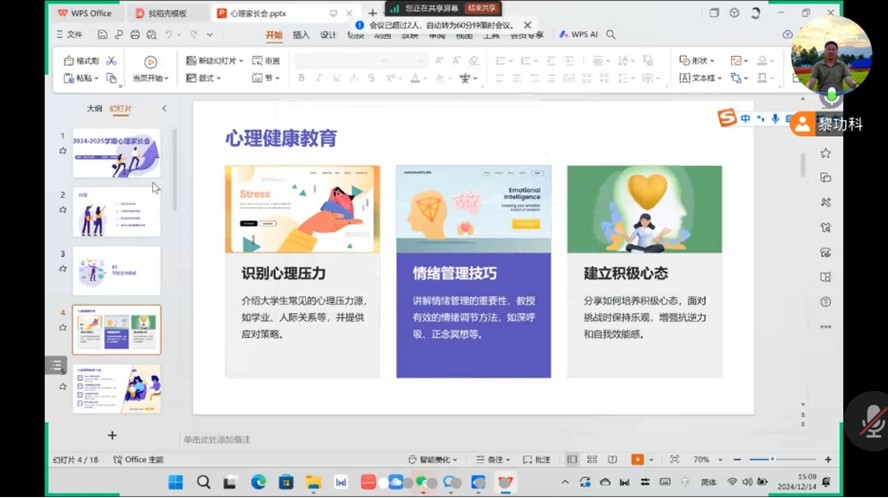Switch to slide sorter grid view

592,460
